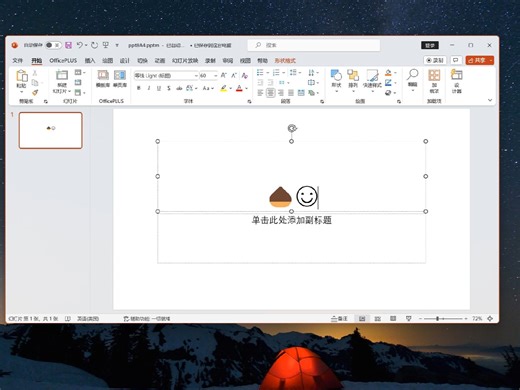The height and width of the screenshot is (390, 520).
Task: Switch to the Insert tab
Action: (90, 60)
